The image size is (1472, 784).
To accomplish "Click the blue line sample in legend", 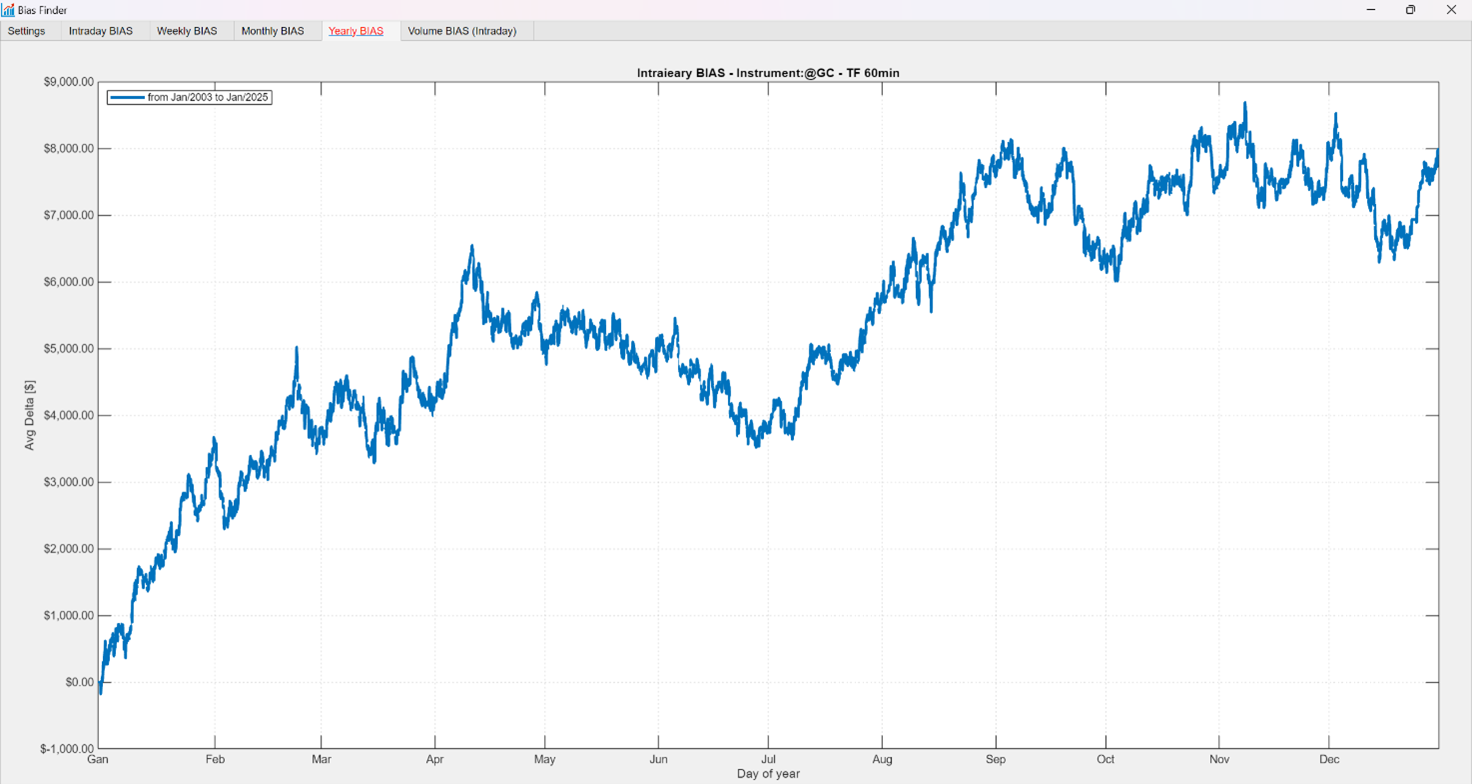I will (127, 98).
